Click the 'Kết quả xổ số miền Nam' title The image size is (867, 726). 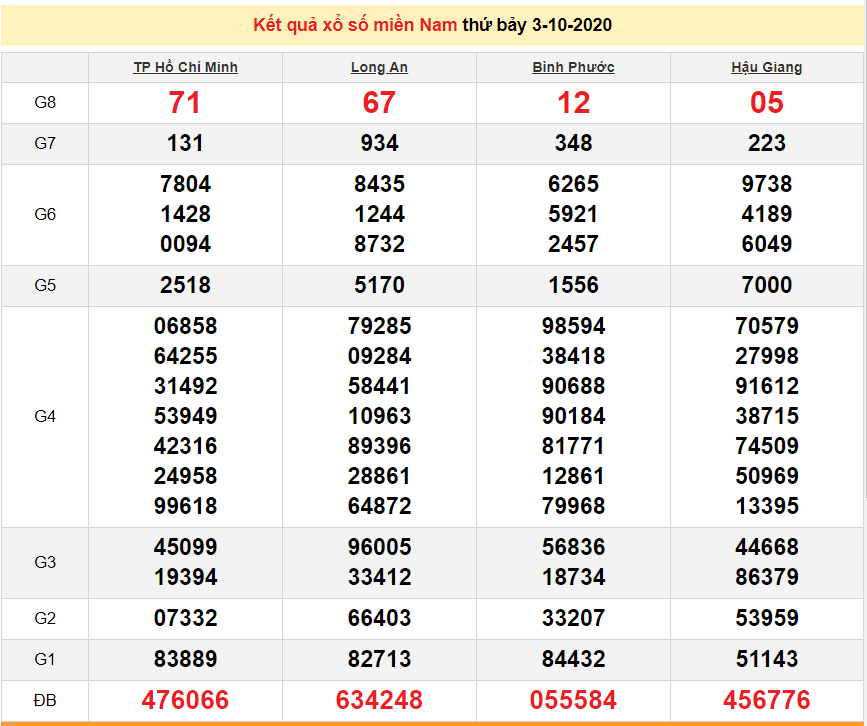click(x=356, y=24)
